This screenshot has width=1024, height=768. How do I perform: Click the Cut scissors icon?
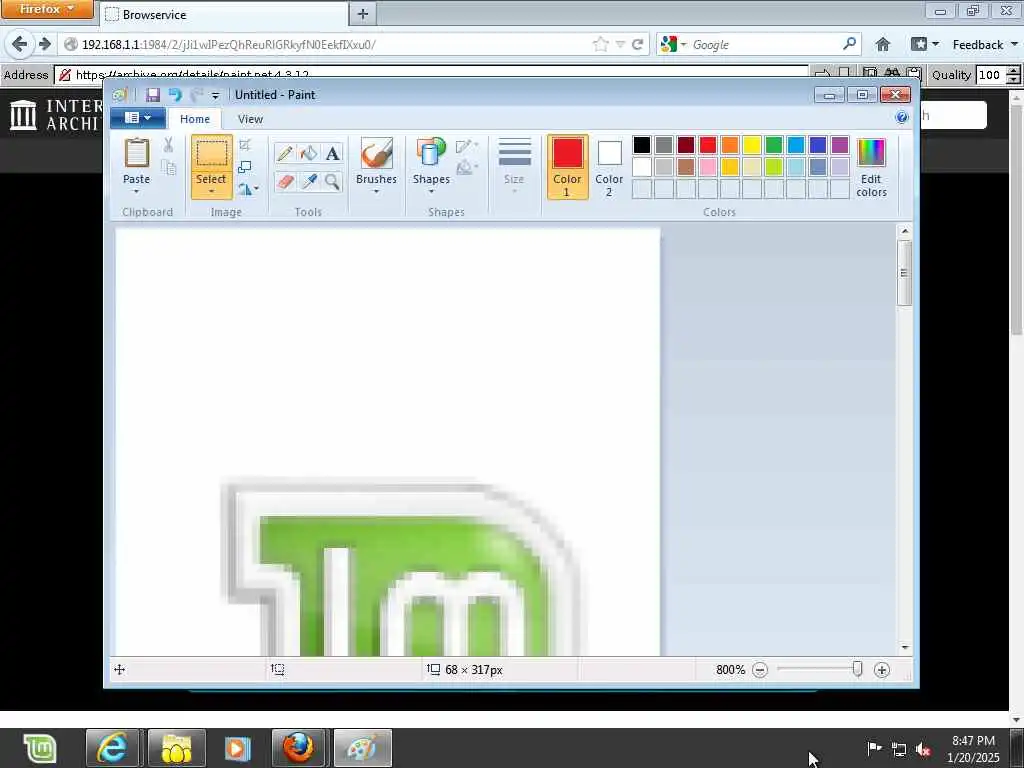(168, 145)
